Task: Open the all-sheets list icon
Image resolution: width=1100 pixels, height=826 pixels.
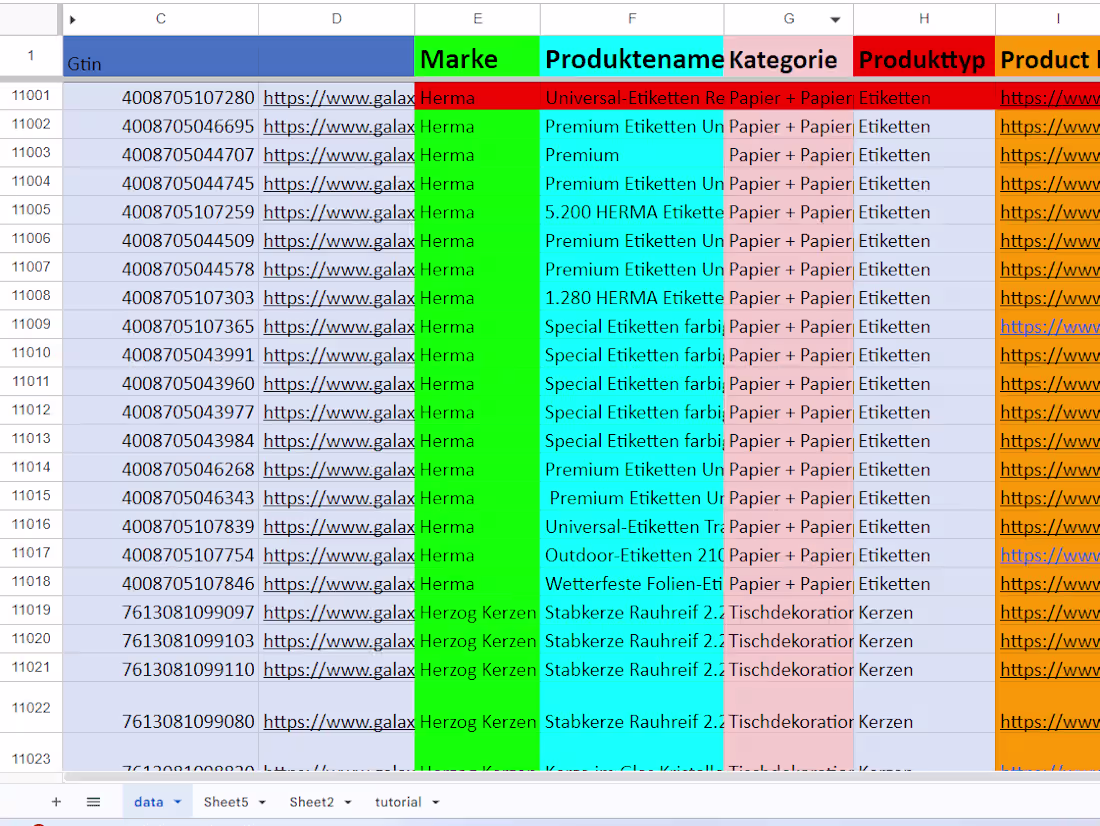Action: (93, 801)
